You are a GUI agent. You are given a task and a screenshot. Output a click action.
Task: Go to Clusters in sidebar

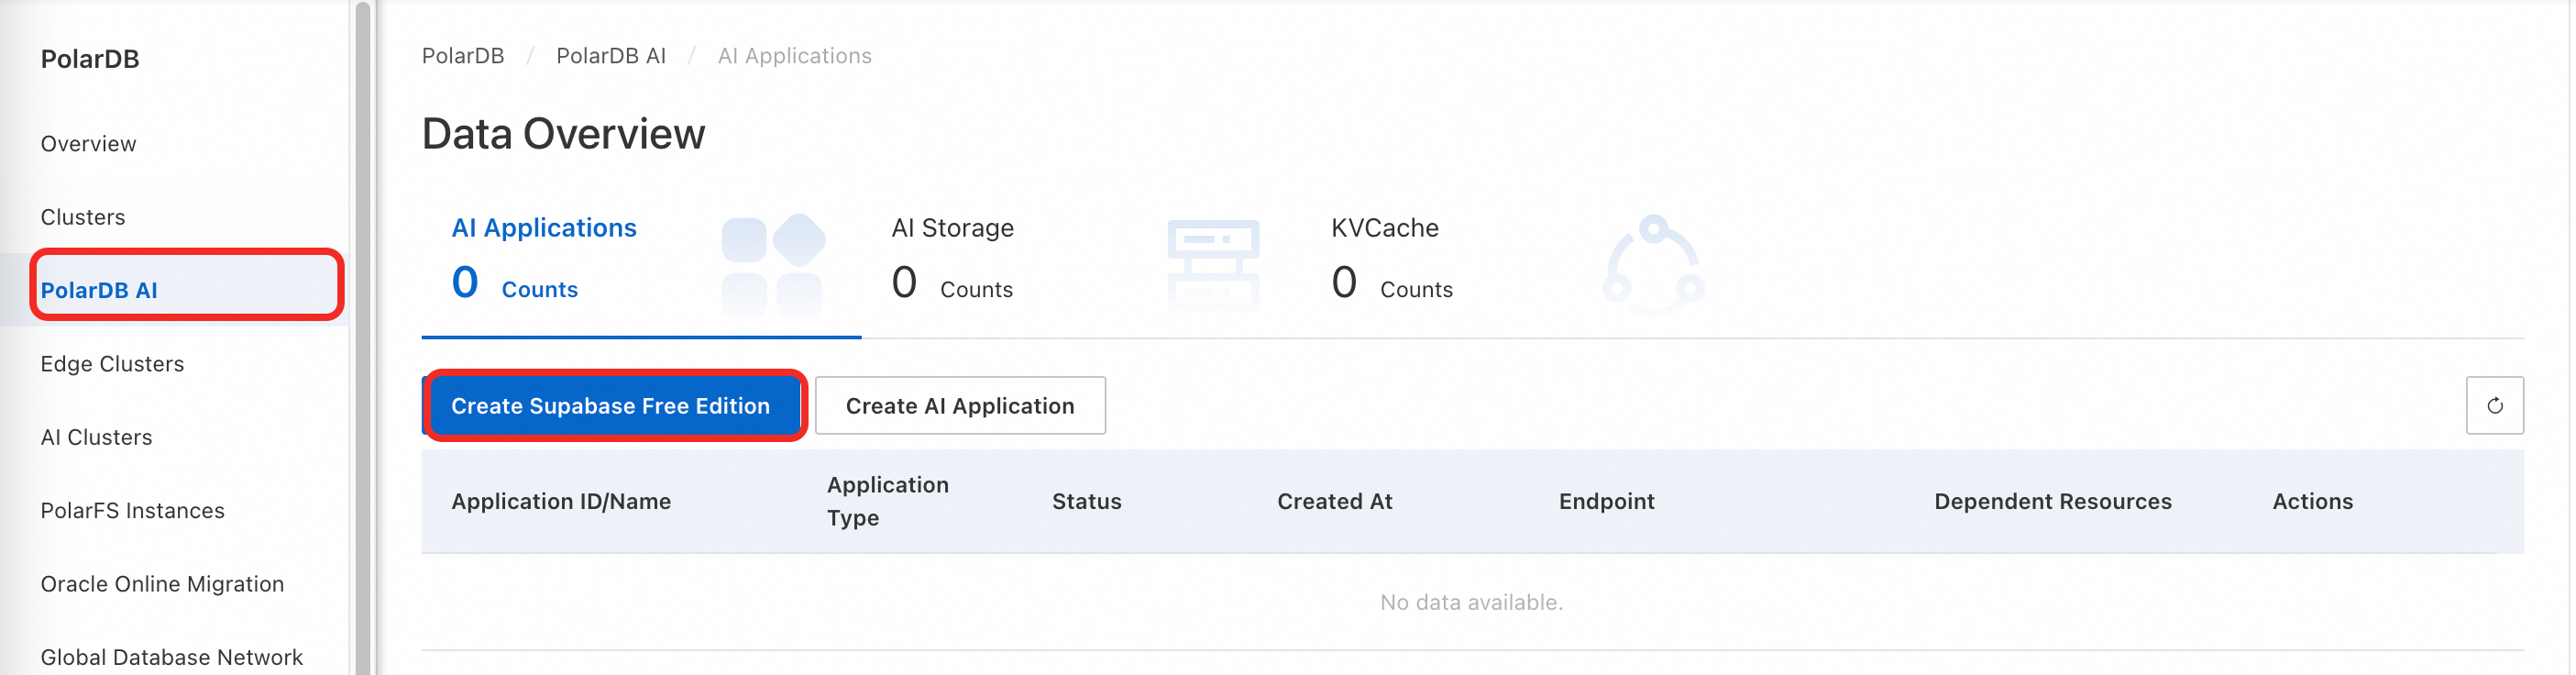click(83, 217)
